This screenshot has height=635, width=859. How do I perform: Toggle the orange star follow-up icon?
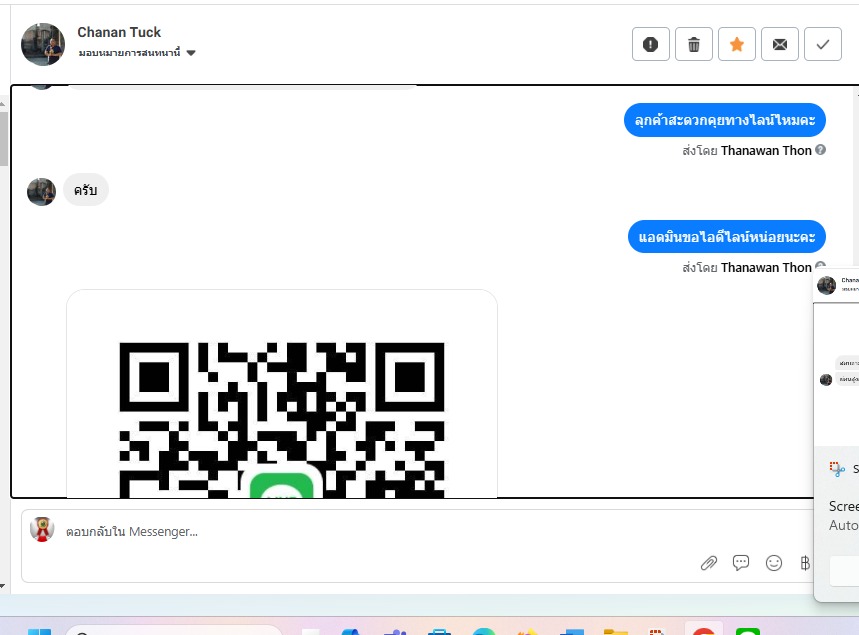coord(737,44)
